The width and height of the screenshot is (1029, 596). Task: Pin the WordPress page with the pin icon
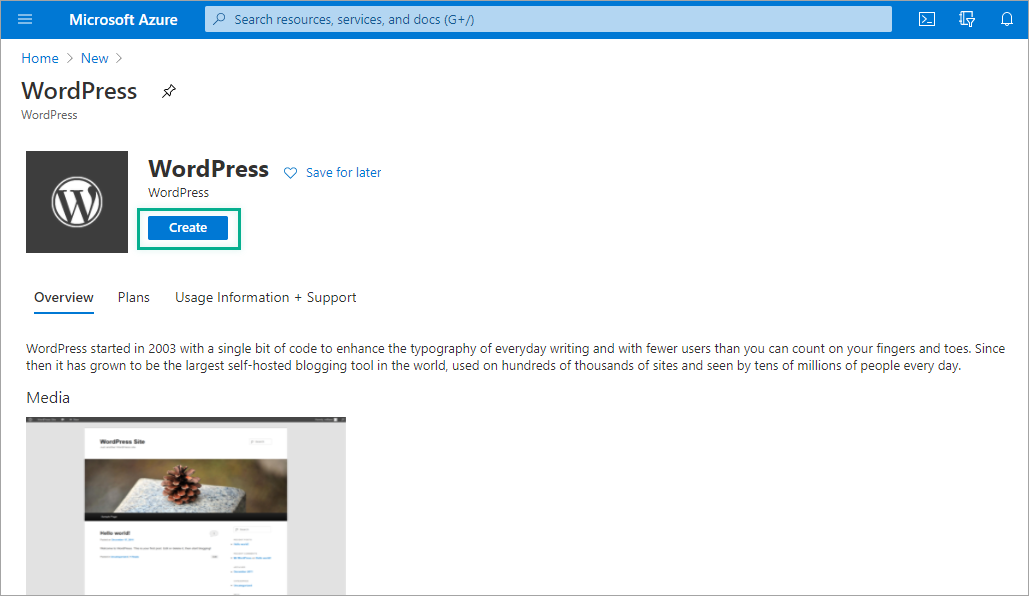coord(169,91)
